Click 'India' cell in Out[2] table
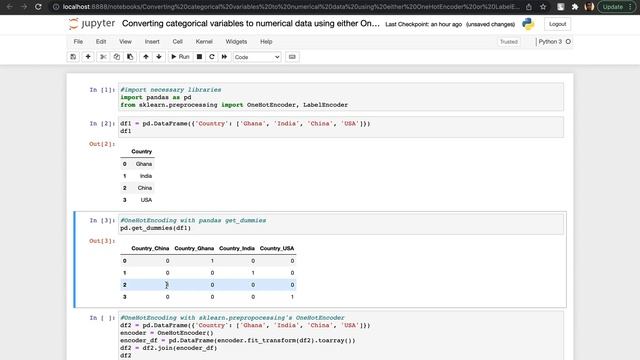 146,176
